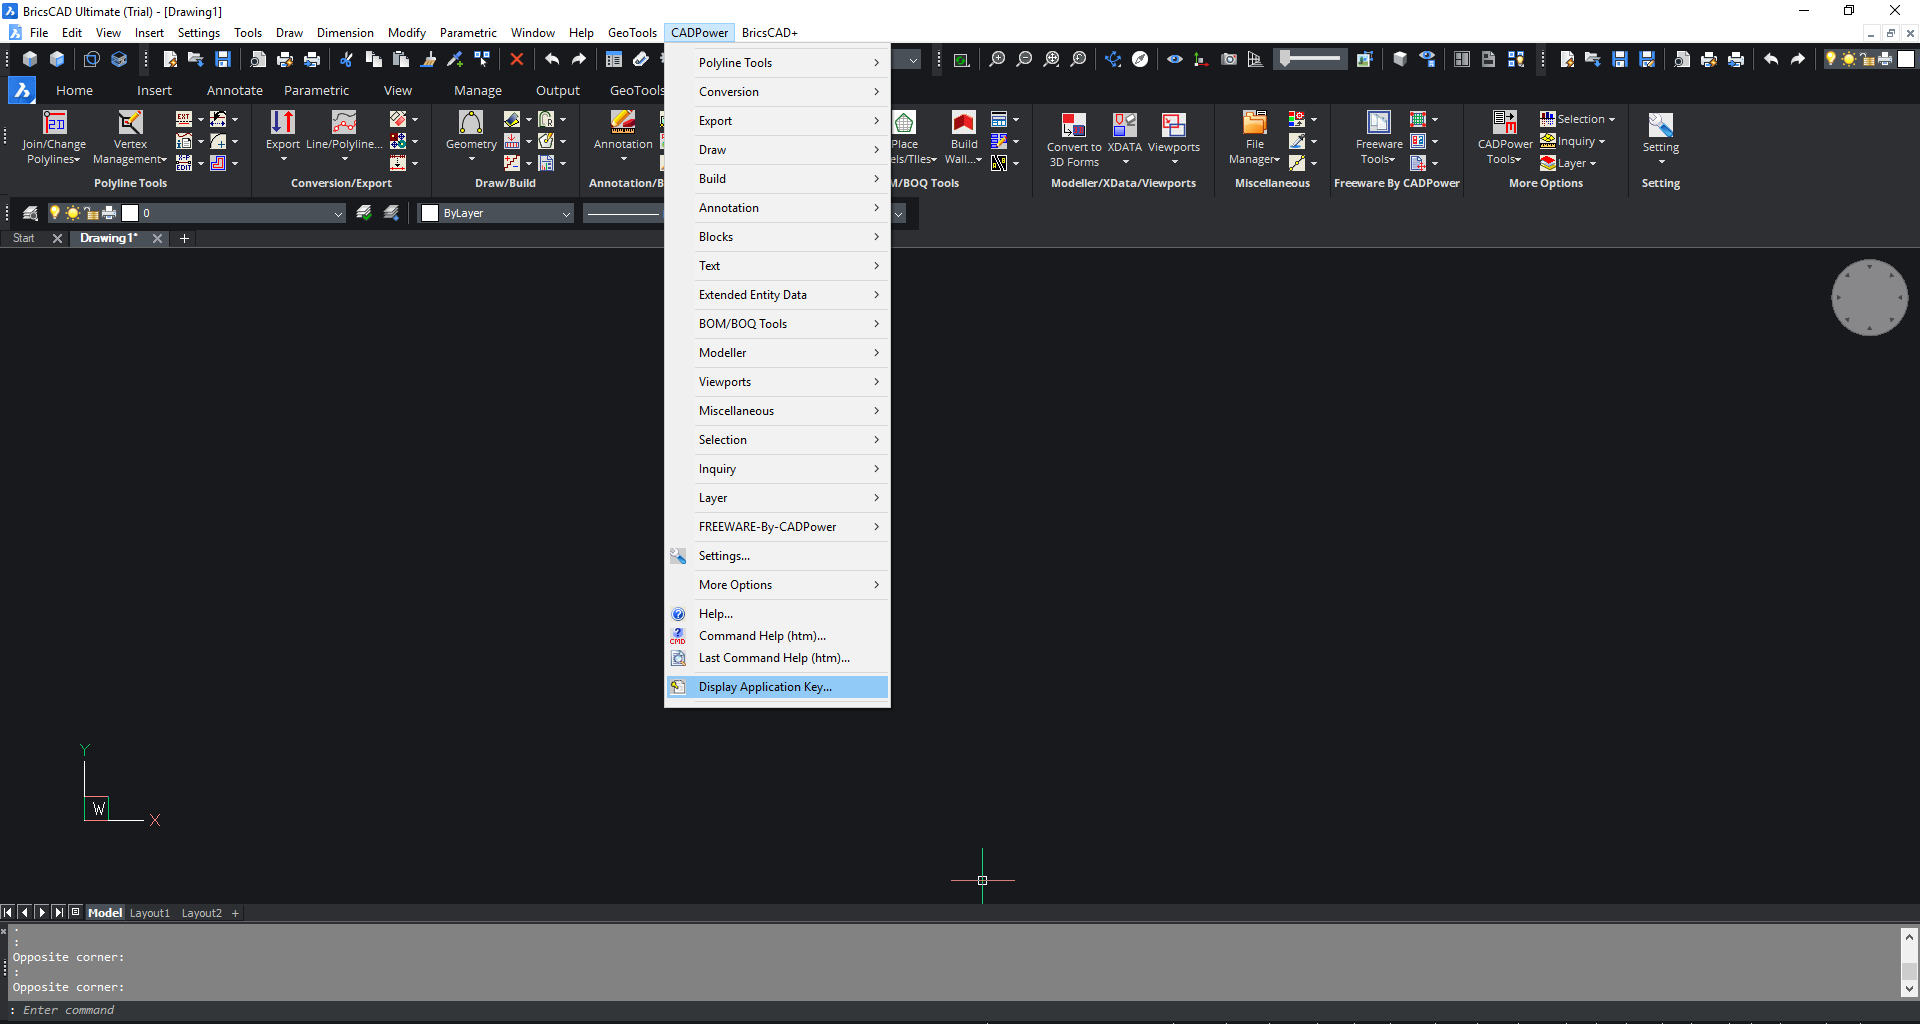The width and height of the screenshot is (1920, 1024).
Task: Click the Zoom Out magnifier icon
Action: pos(1024,60)
